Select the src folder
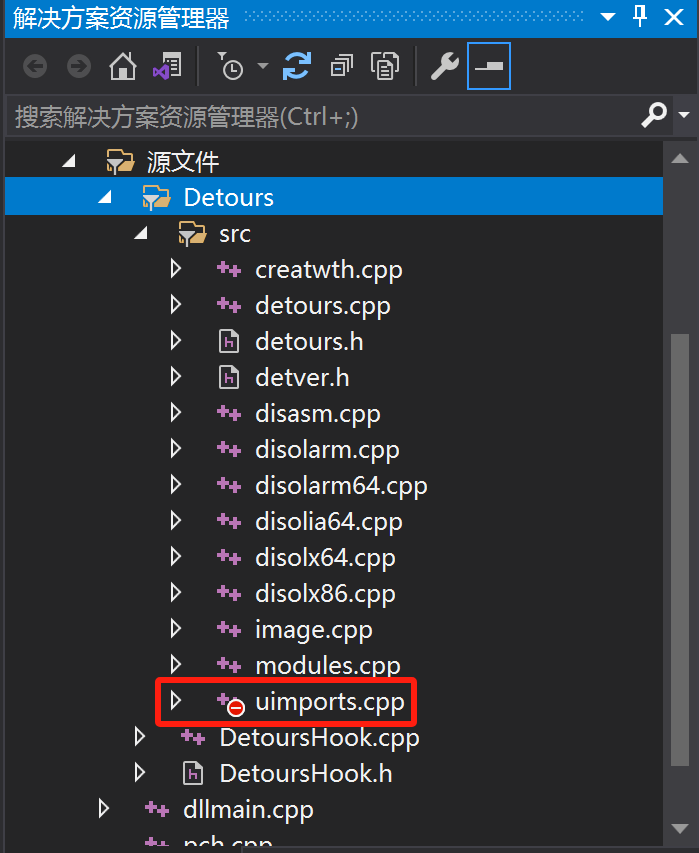Viewport: 699px width, 853px height. pyautogui.click(x=234, y=234)
